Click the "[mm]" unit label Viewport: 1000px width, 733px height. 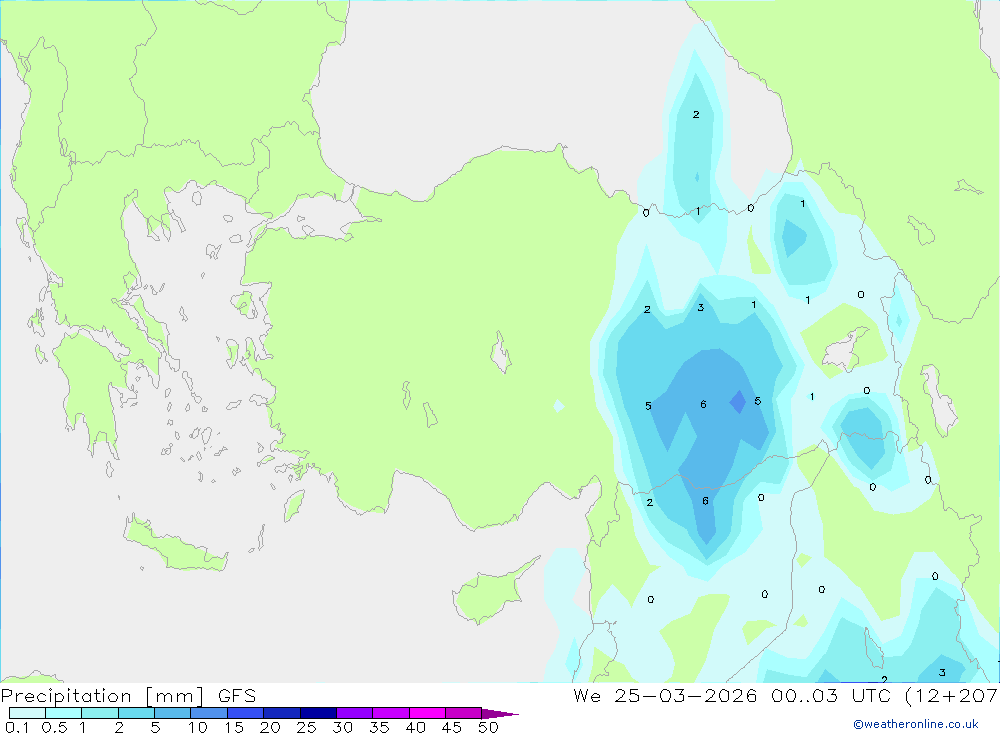click(x=175, y=696)
